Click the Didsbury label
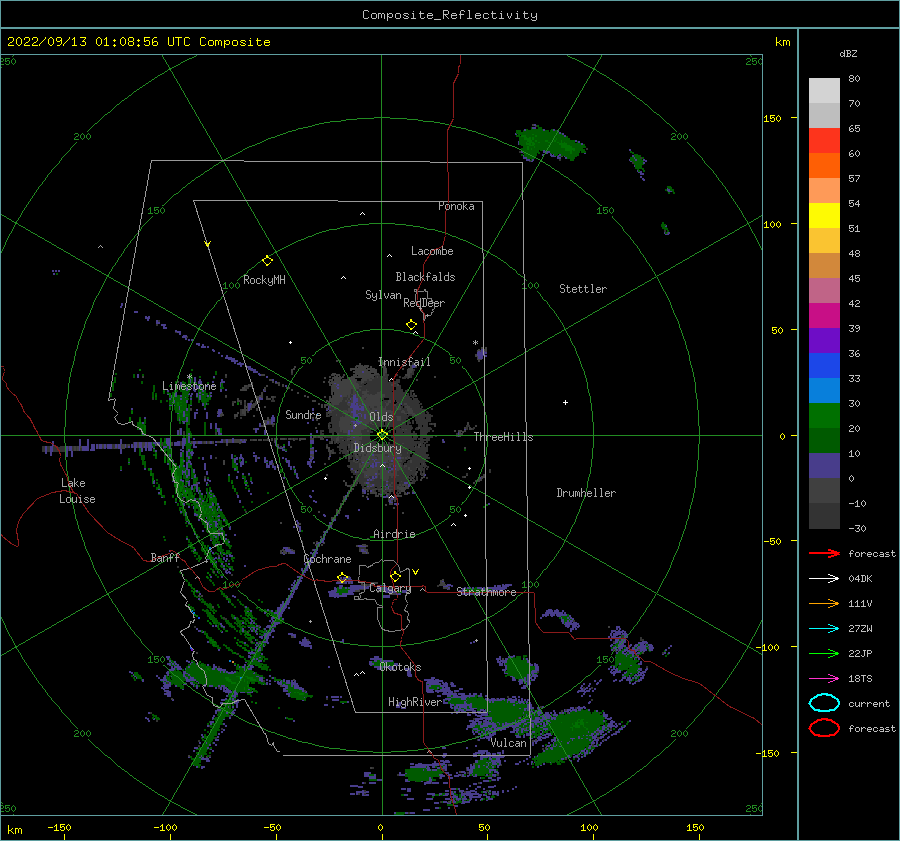 tap(378, 448)
